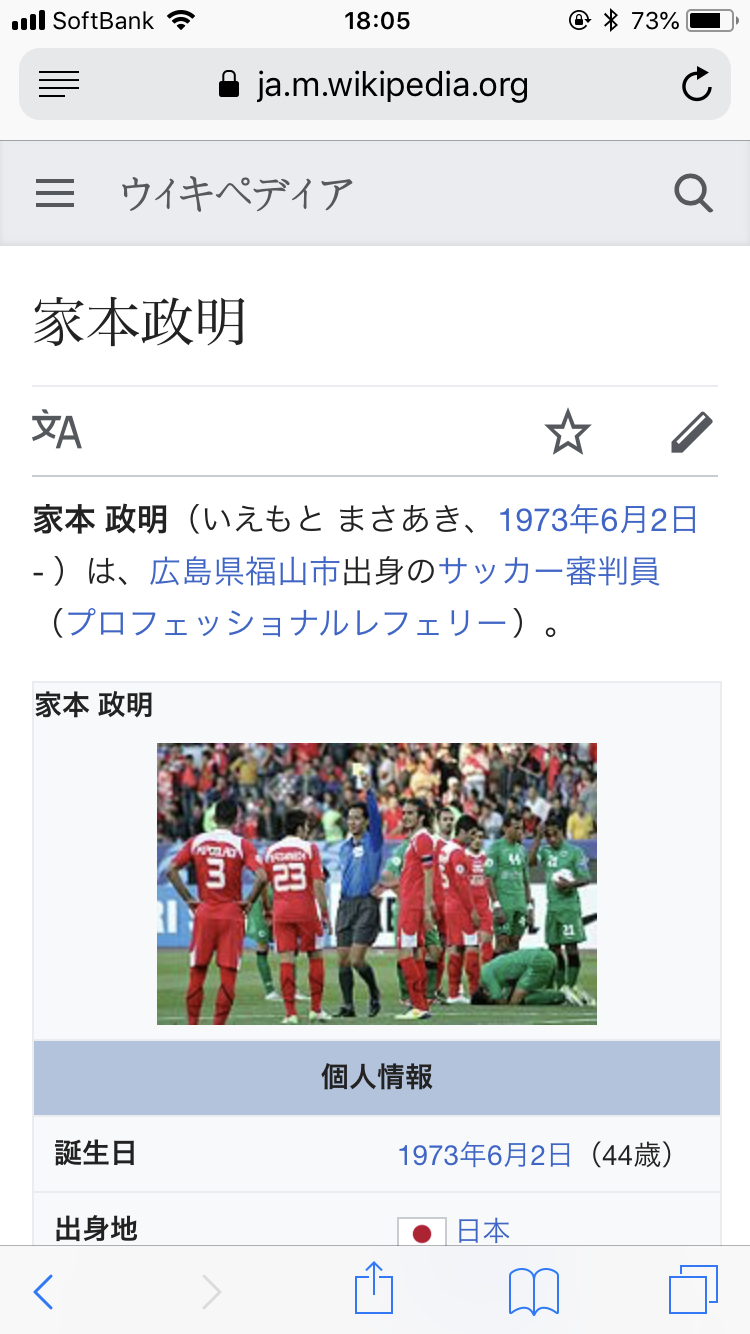Tap the Wikipedia search magnifier icon
The height and width of the screenshot is (1334, 750).
point(693,192)
